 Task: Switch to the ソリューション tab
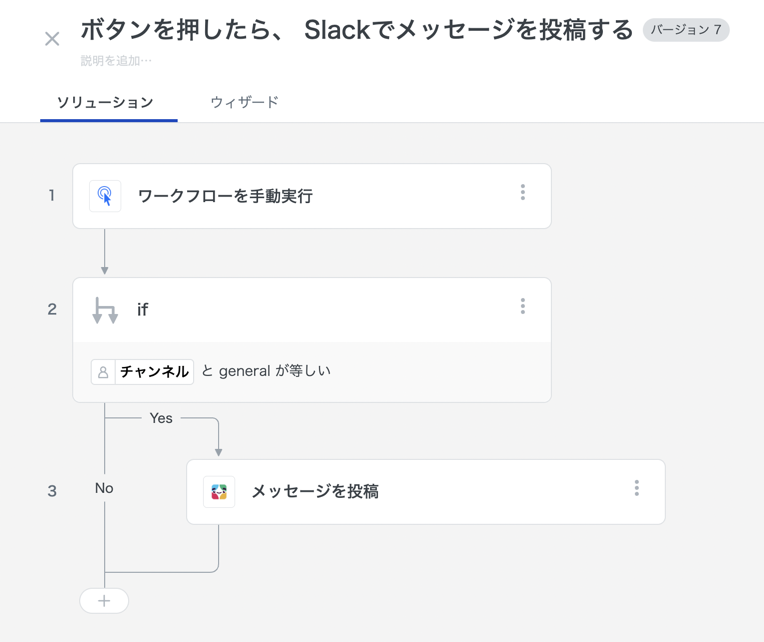(105, 102)
